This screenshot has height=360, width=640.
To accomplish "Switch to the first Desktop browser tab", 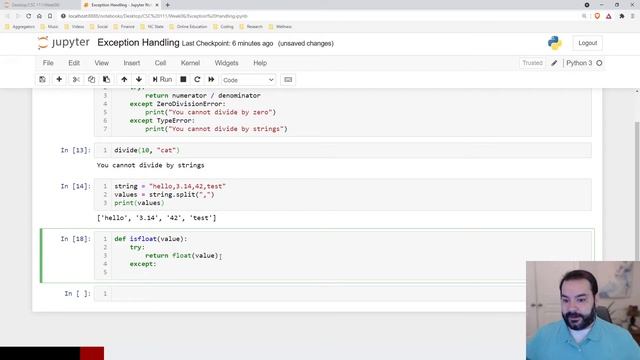I will pyautogui.click(x=36, y=5).
